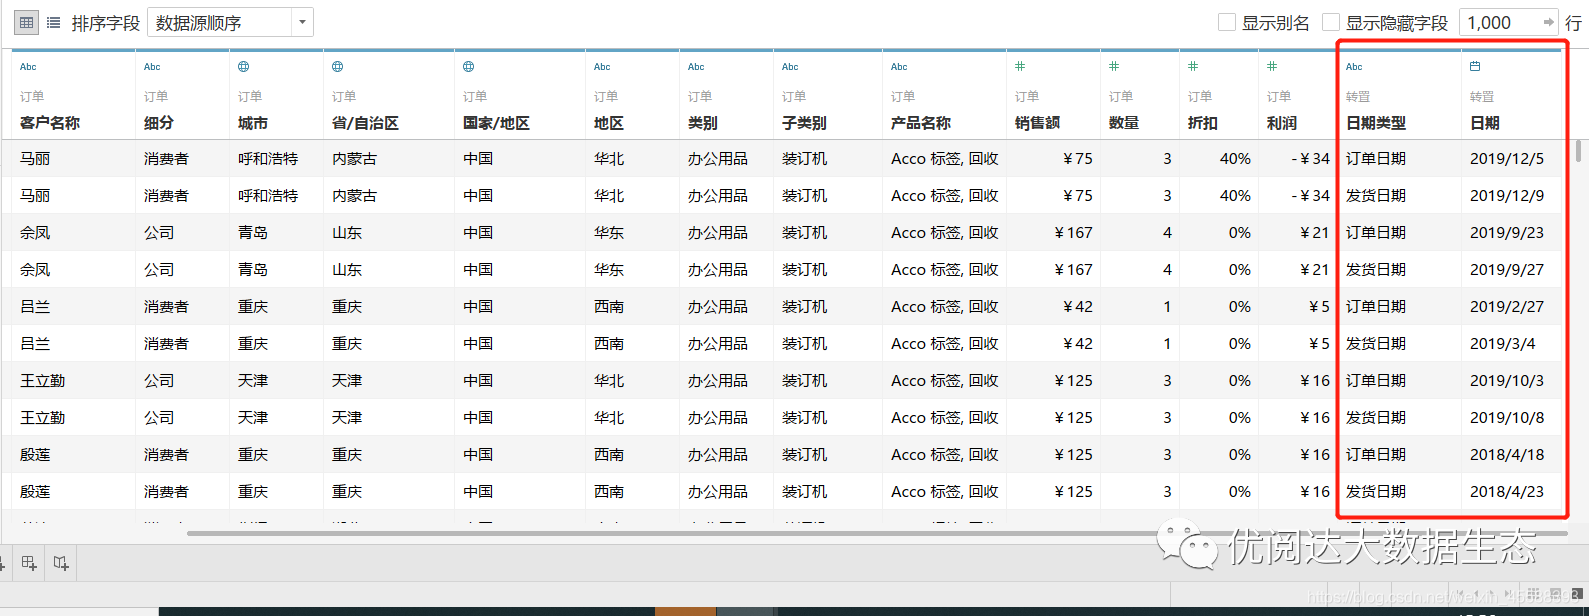
Task: Select the 客户名称 column header
Action: (50, 123)
